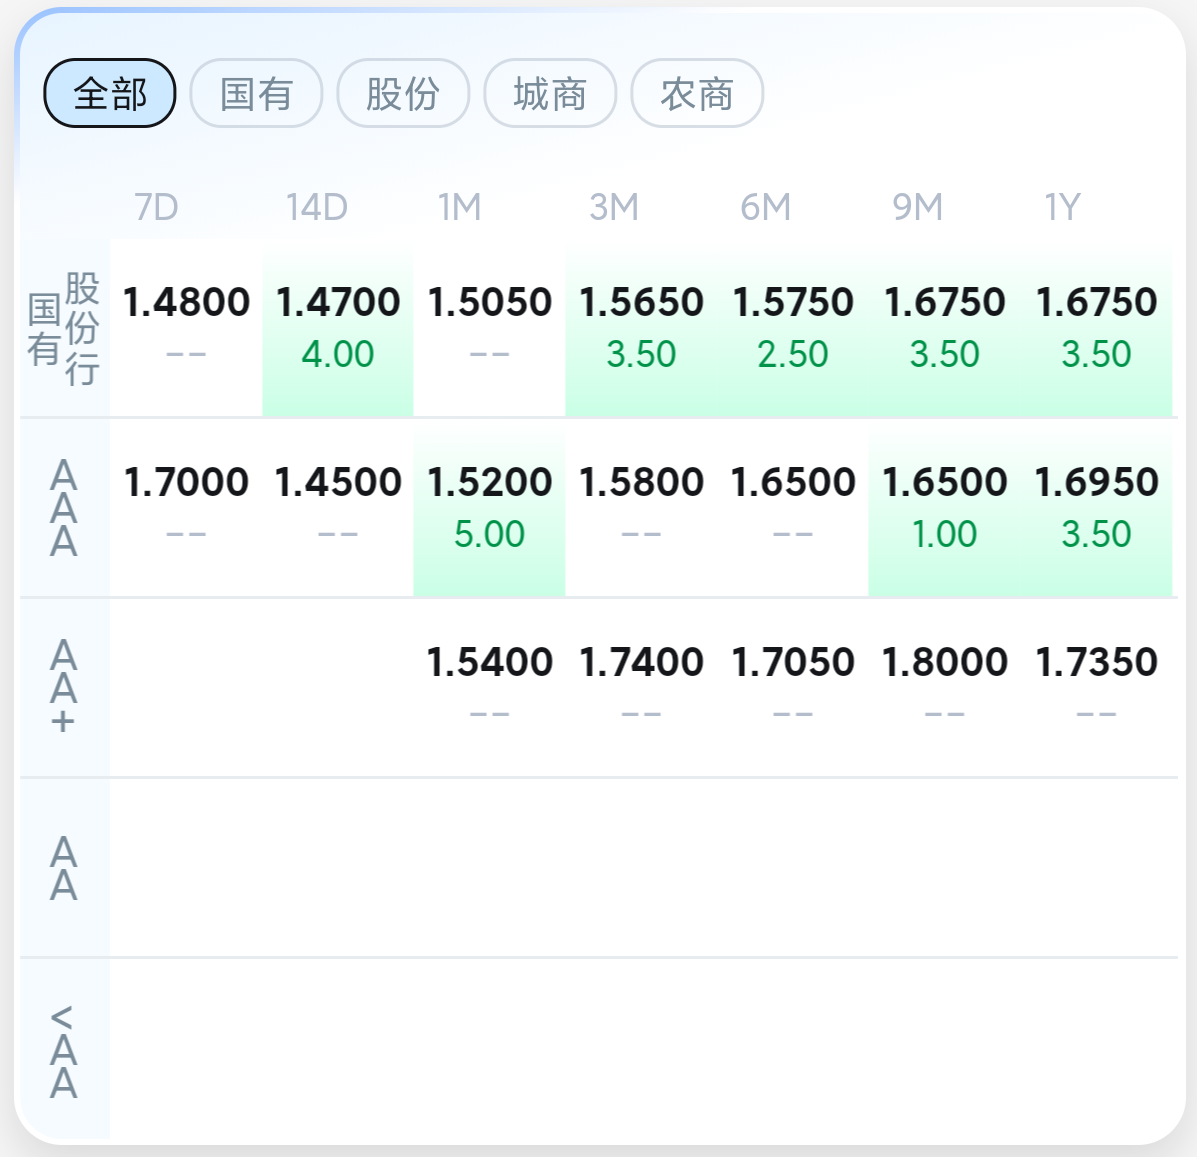Switch to the 国有 filter tab
The width and height of the screenshot is (1197, 1157).
(x=256, y=93)
